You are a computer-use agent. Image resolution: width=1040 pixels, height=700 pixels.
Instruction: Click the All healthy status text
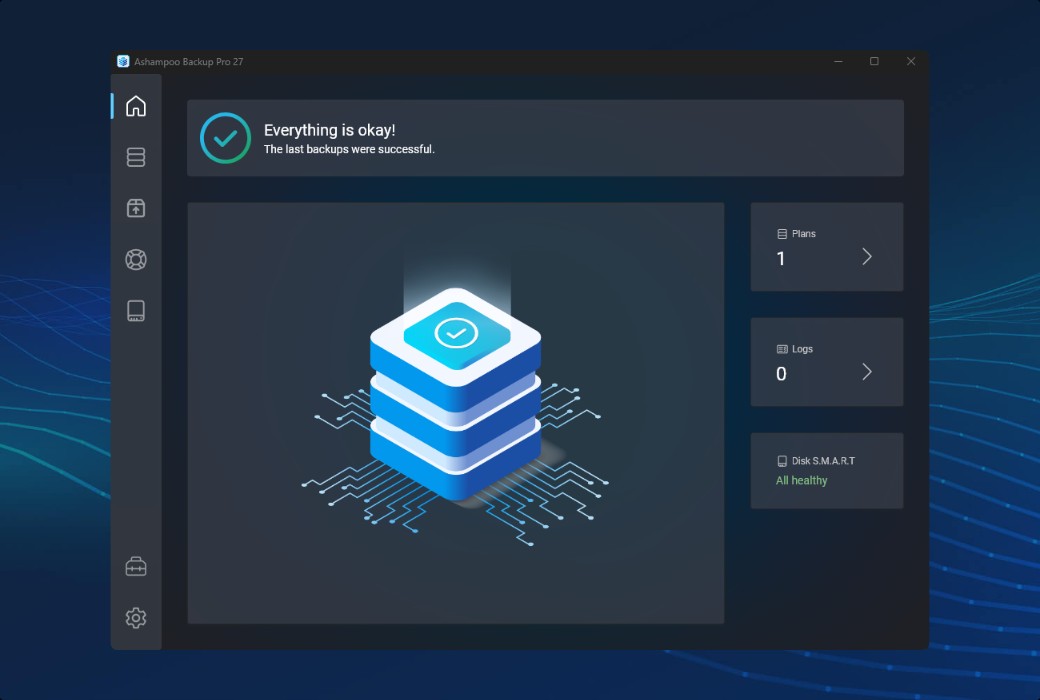tap(800, 480)
